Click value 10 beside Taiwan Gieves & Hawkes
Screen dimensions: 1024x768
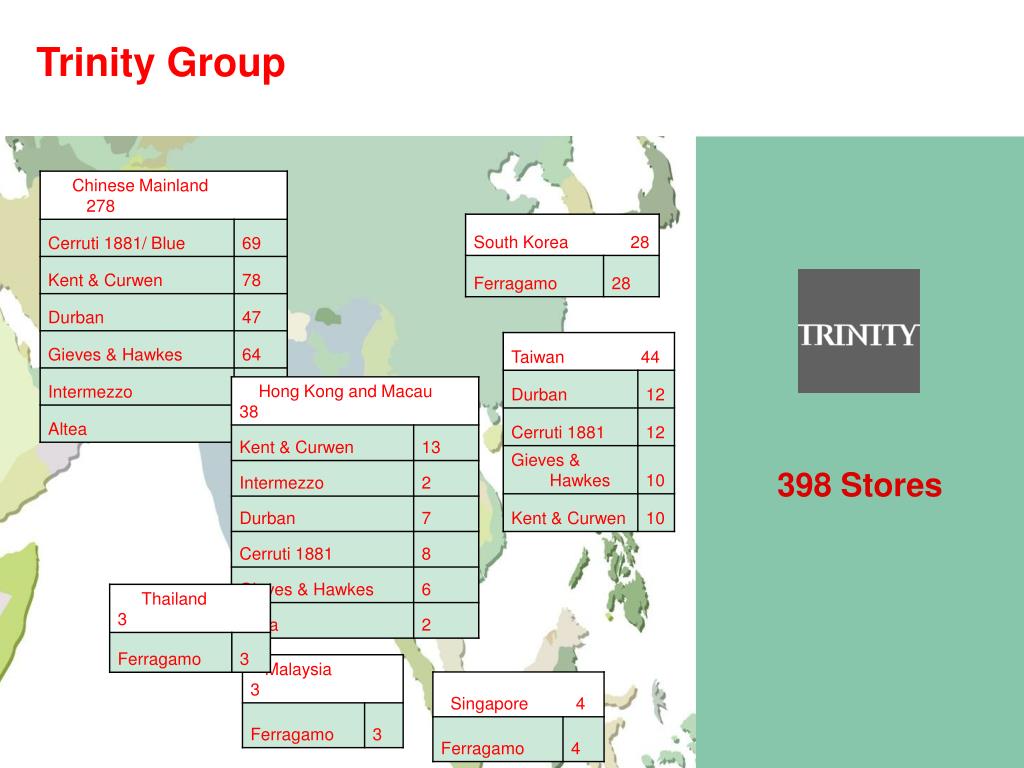point(656,470)
